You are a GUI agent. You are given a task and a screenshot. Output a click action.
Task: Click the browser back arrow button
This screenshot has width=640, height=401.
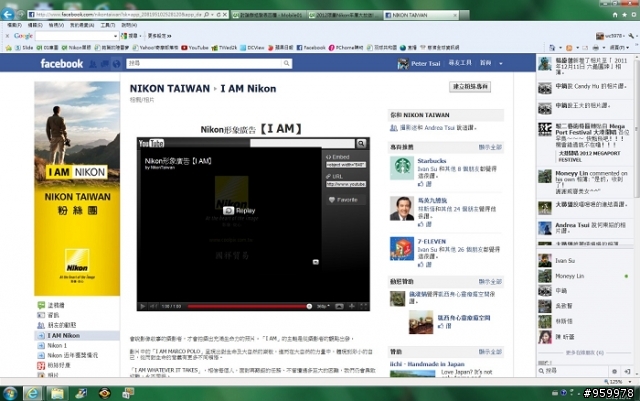8,15
